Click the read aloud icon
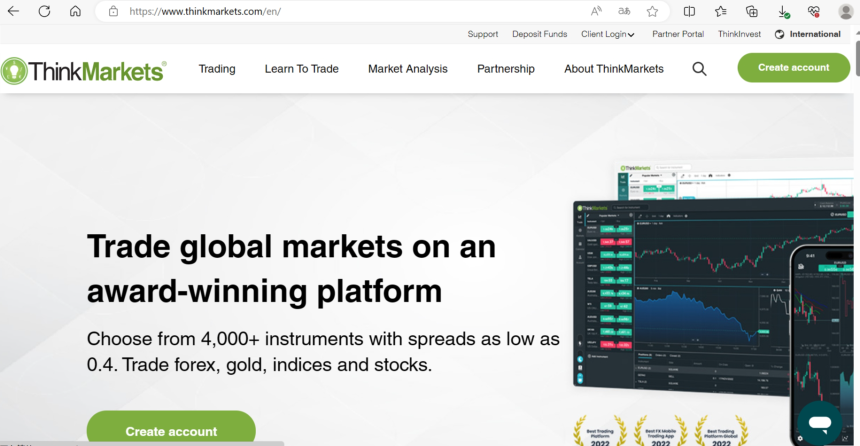 pyautogui.click(x=596, y=12)
